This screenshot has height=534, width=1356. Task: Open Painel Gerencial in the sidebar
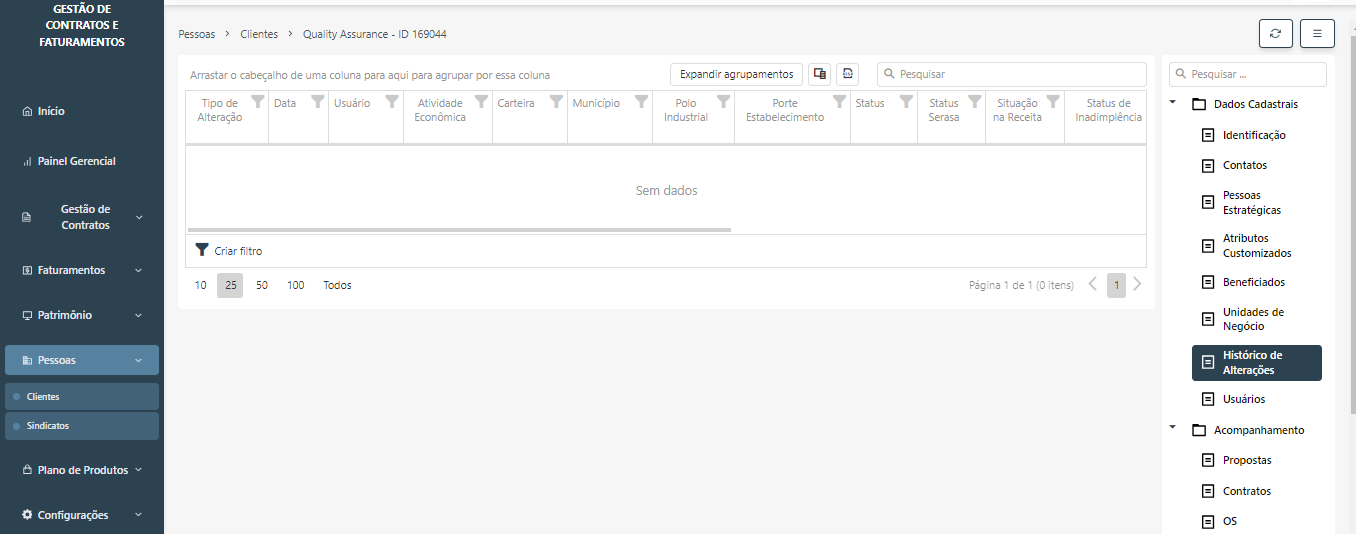76,161
